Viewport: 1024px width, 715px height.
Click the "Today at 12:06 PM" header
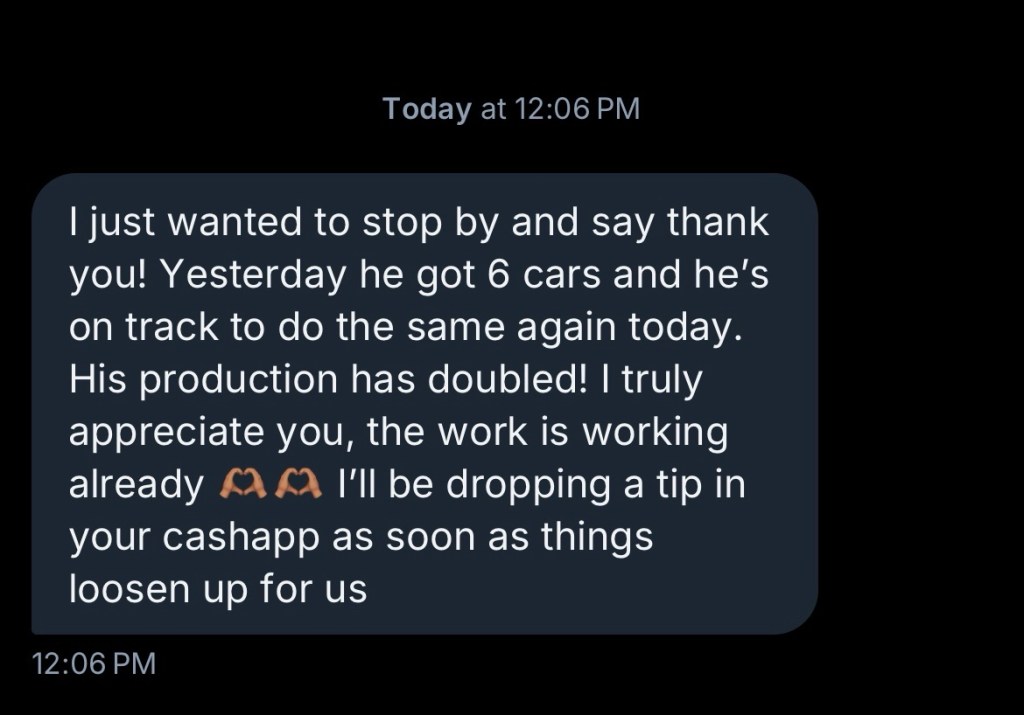[x=511, y=109]
